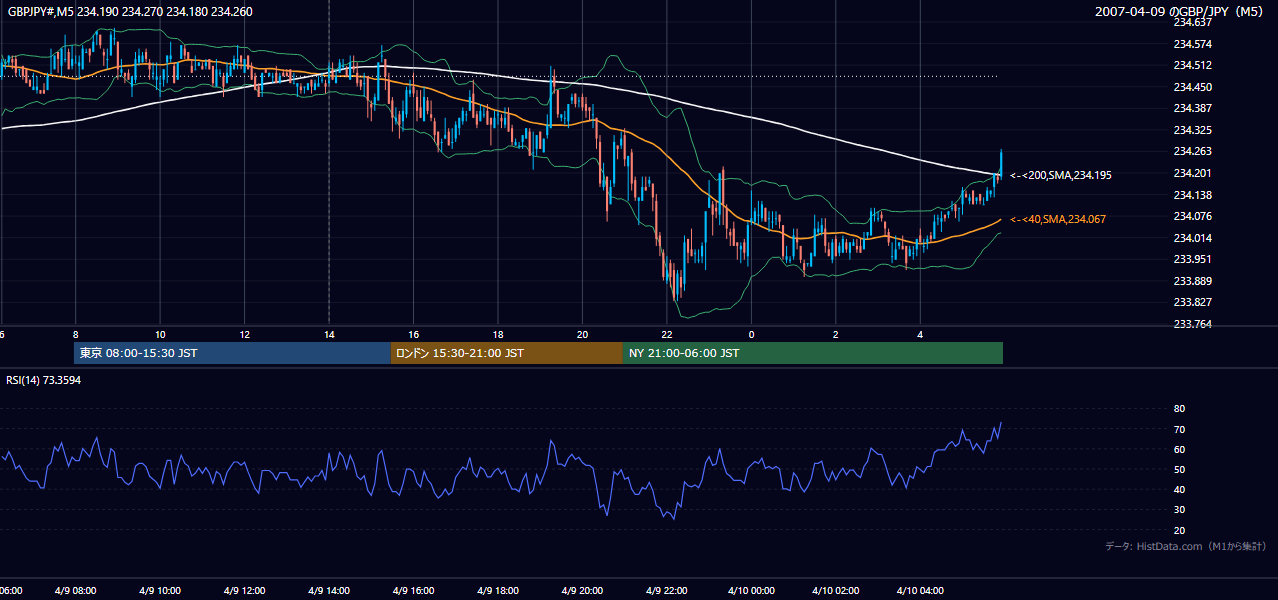
Task: Click the 234.387 price axis label
Action: [x=1192, y=108]
